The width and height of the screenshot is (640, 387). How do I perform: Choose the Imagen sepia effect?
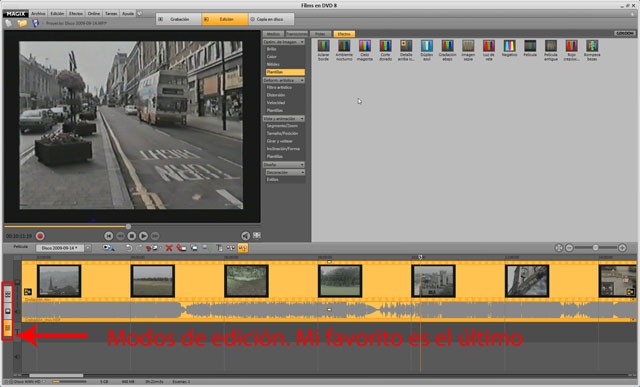(468, 50)
